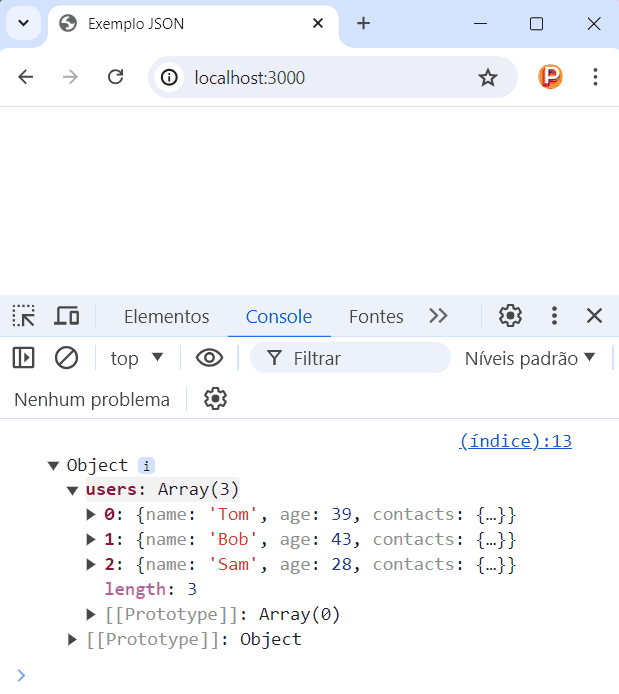The height and width of the screenshot is (694, 619).
Task: Minimize the browser window
Action: [x=481, y=23]
